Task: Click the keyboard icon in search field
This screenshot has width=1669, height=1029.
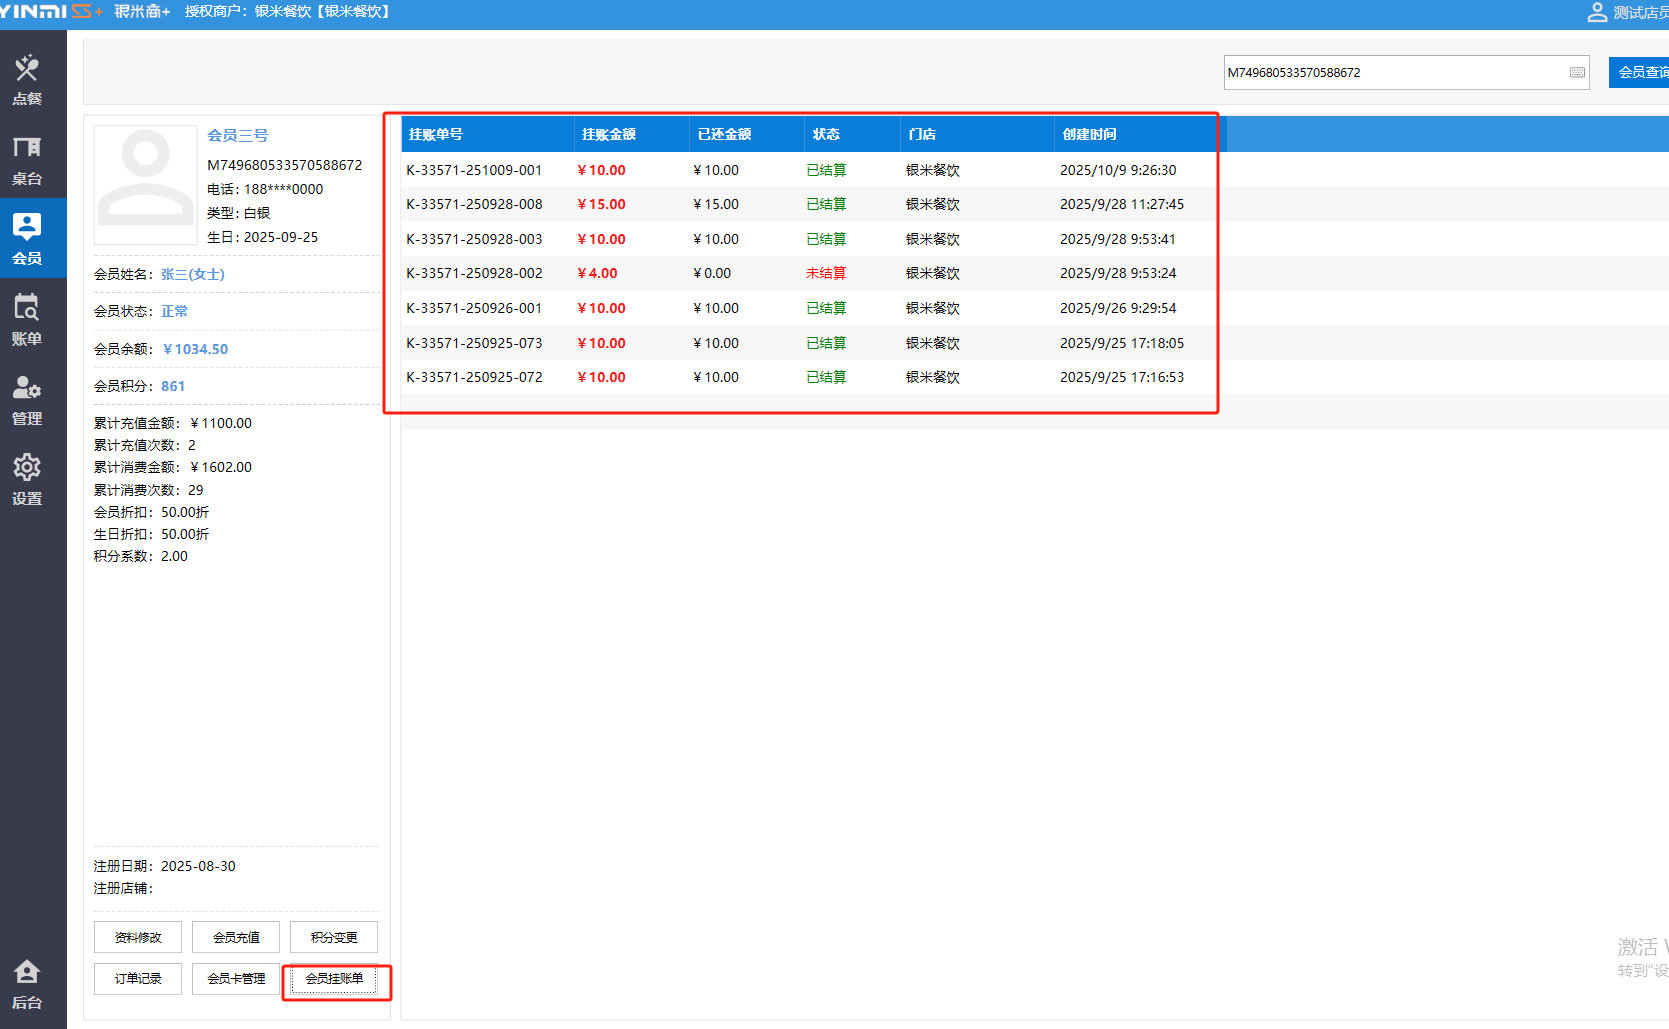Action: coord(1577,73)
